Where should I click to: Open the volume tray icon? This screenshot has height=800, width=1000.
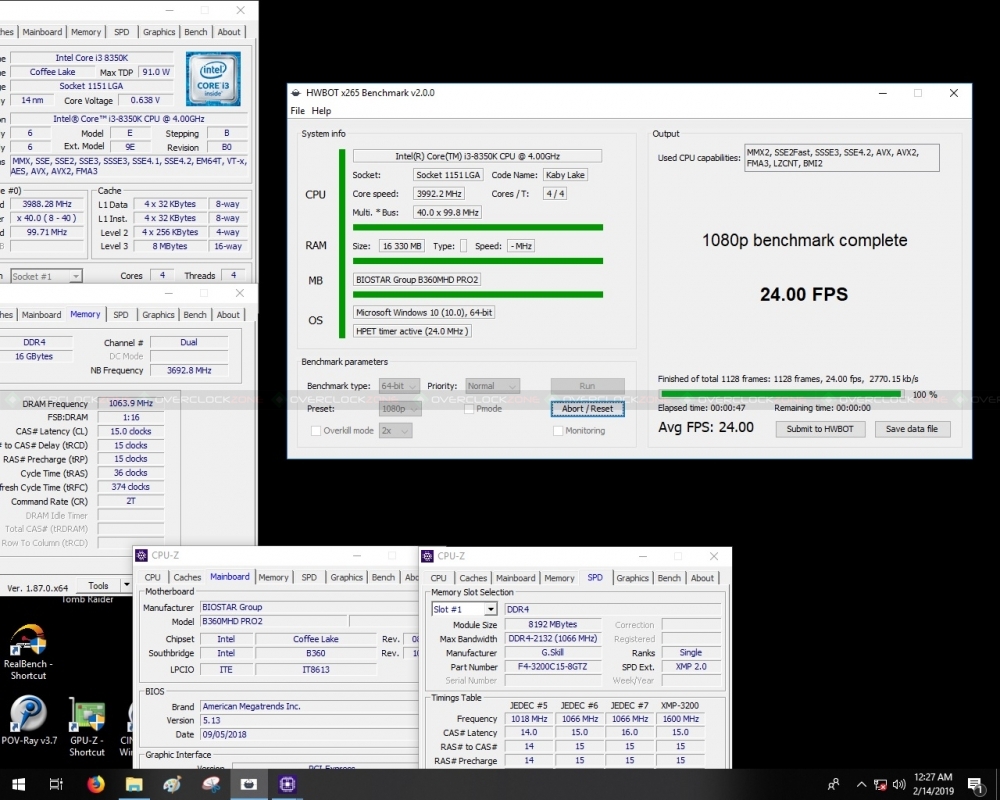click(x=899, y=784)
